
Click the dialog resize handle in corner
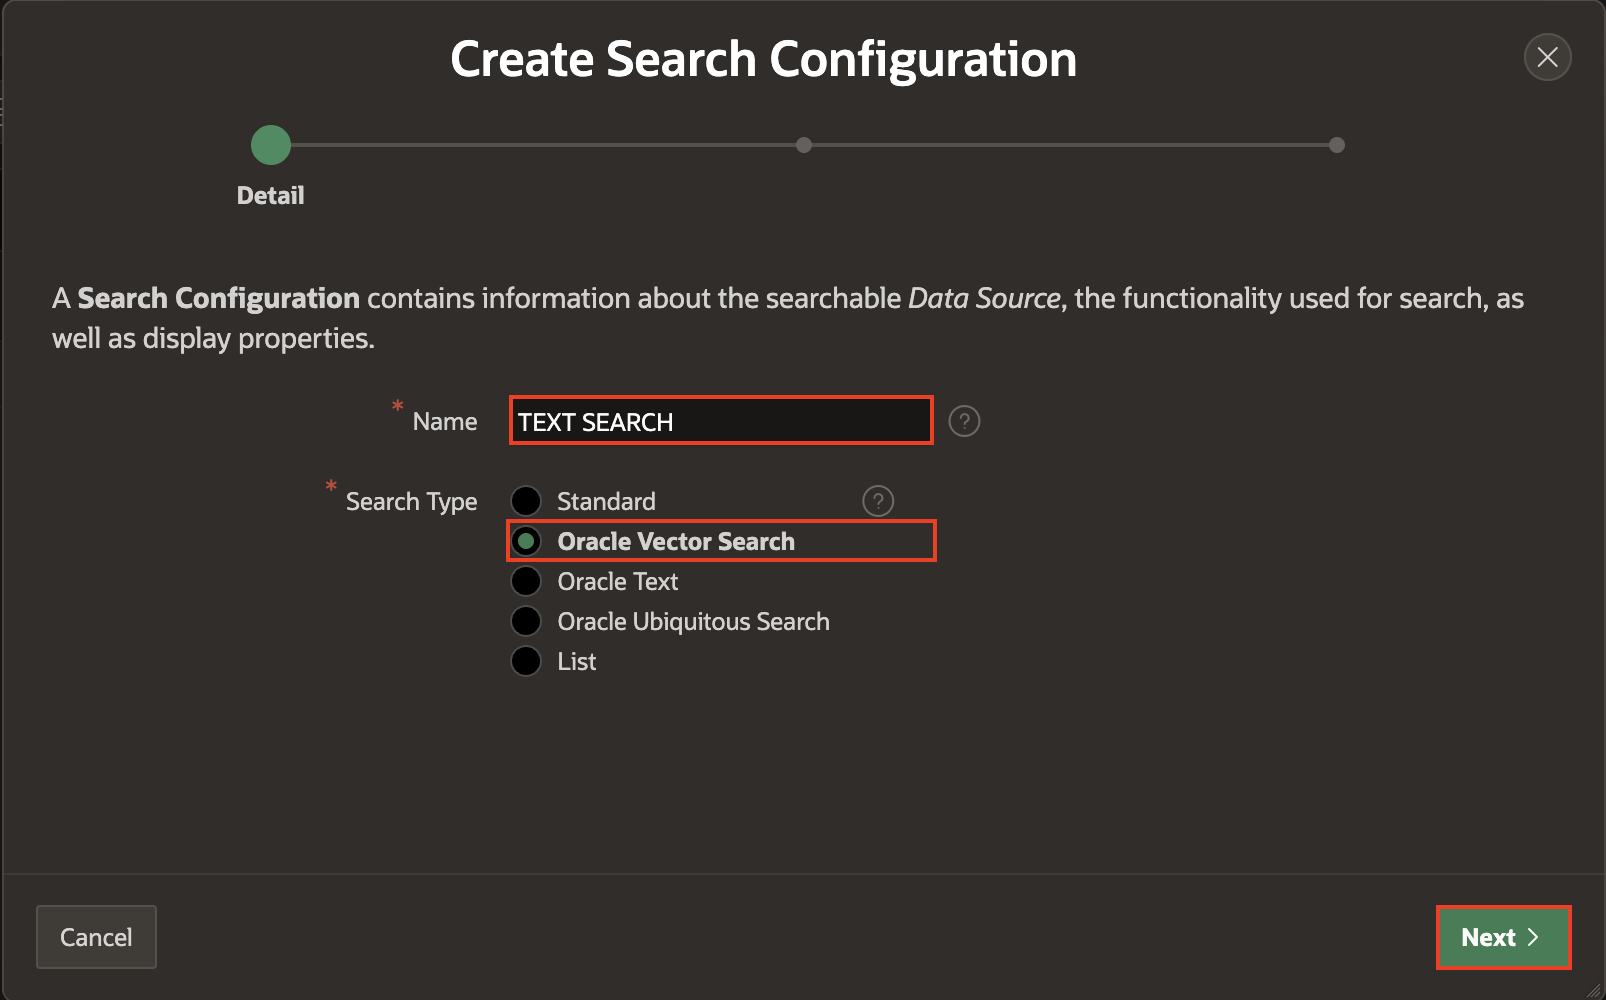[1594, 990]
